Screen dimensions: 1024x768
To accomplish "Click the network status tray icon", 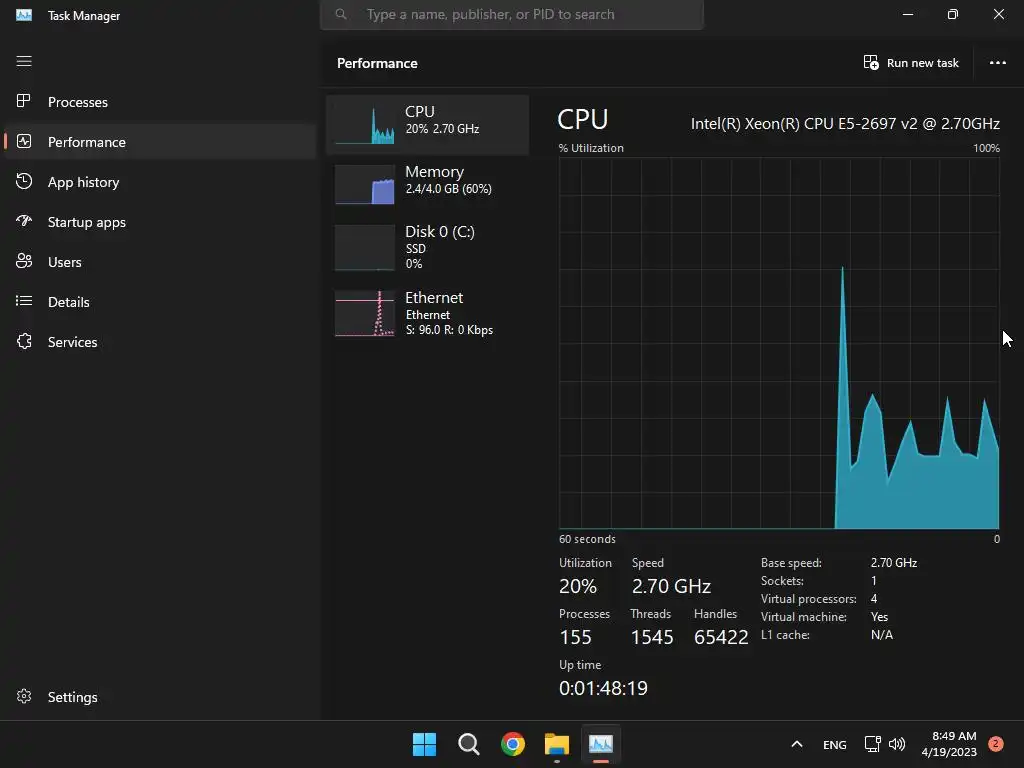I will (872, 744).
